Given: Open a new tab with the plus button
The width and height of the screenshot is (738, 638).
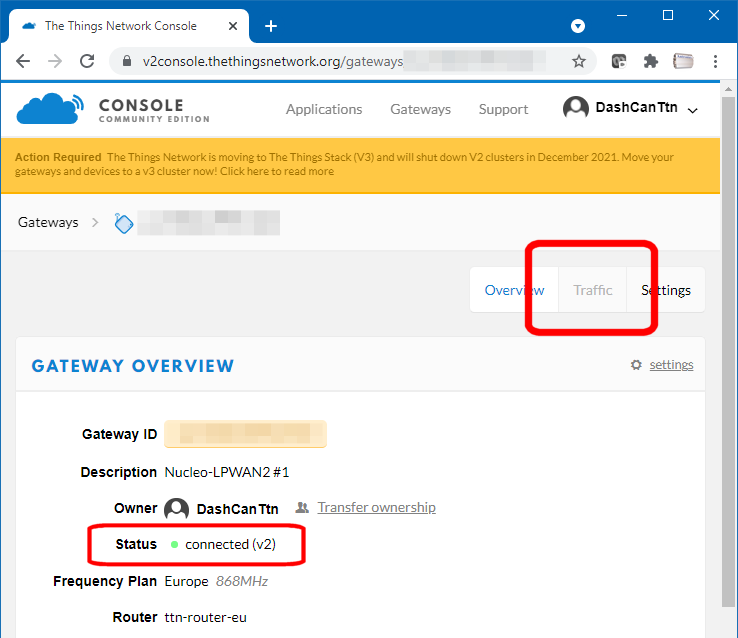Looking at the screenshot, I should (x=271, y=26).
